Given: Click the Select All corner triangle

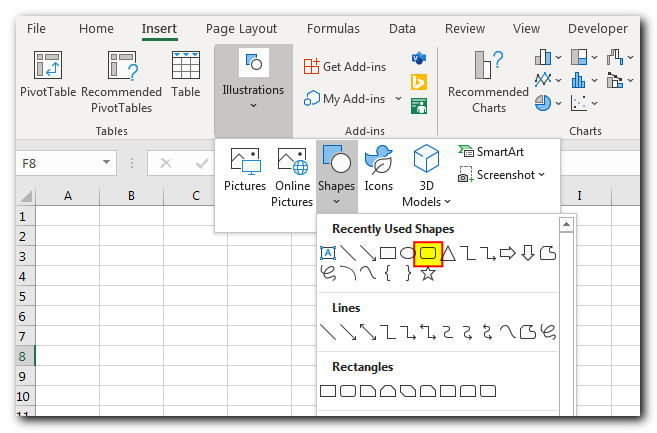Looking at the screenshot, I should point(26,196).
